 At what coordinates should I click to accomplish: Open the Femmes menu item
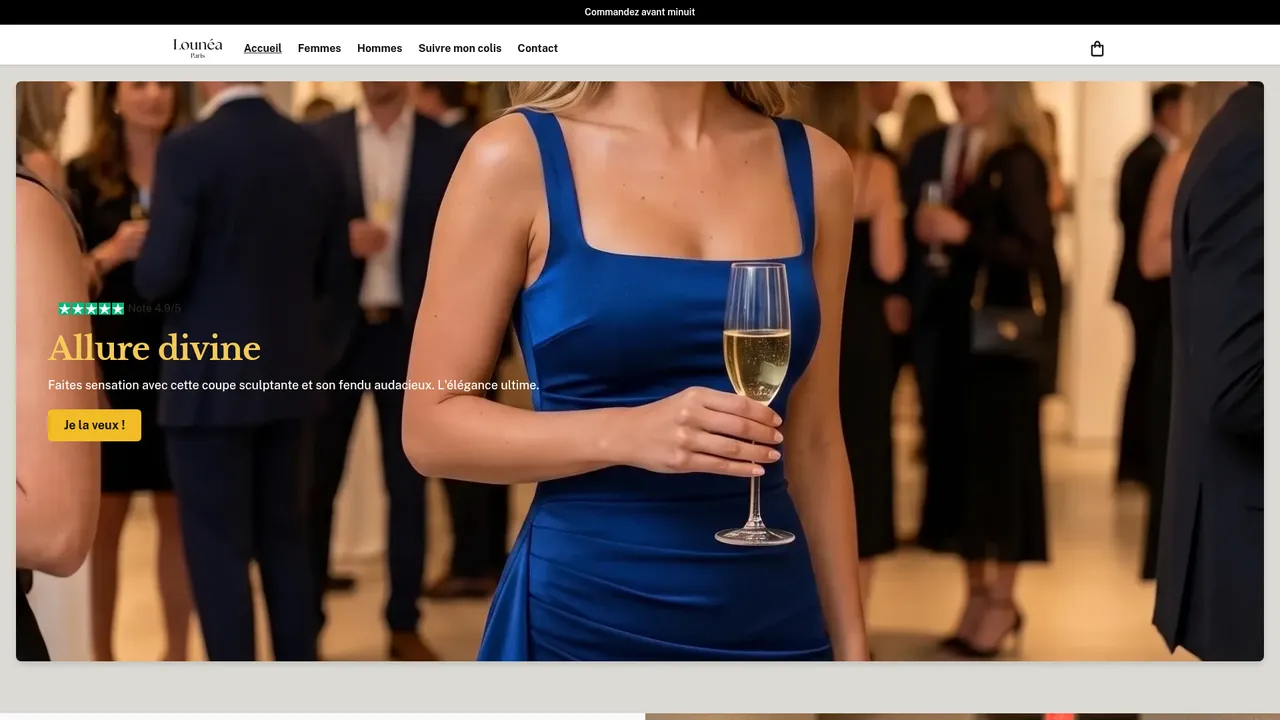tap(319, 48)
